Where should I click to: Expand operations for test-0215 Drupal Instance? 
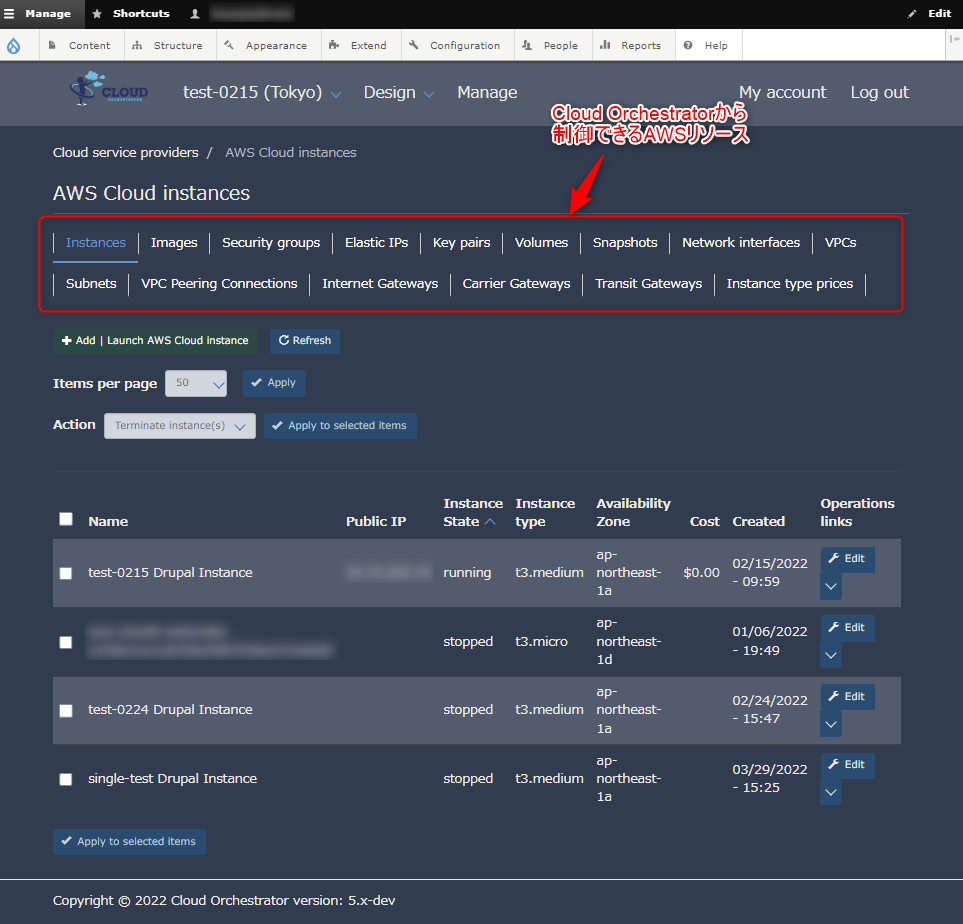[831, 587]
